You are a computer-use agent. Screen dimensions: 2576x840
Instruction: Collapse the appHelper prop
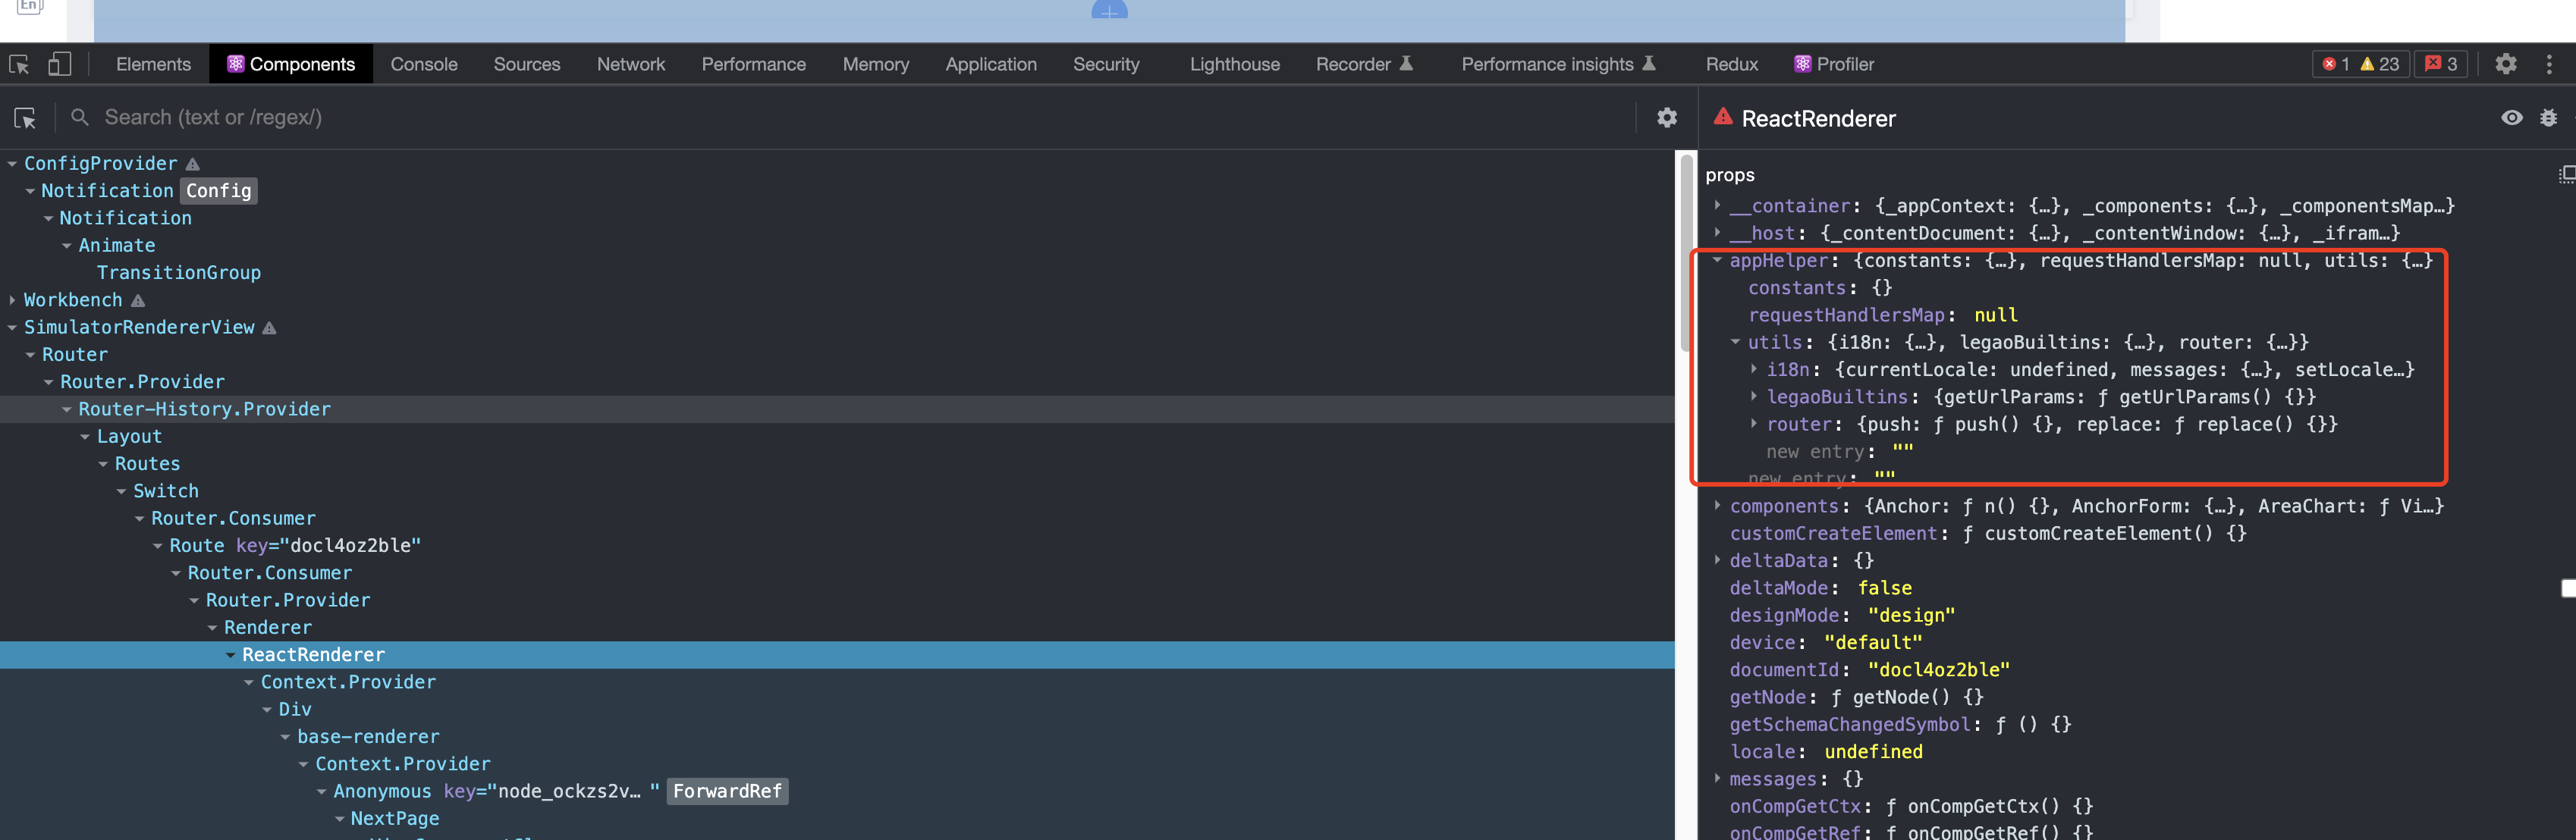(1717, 260)
